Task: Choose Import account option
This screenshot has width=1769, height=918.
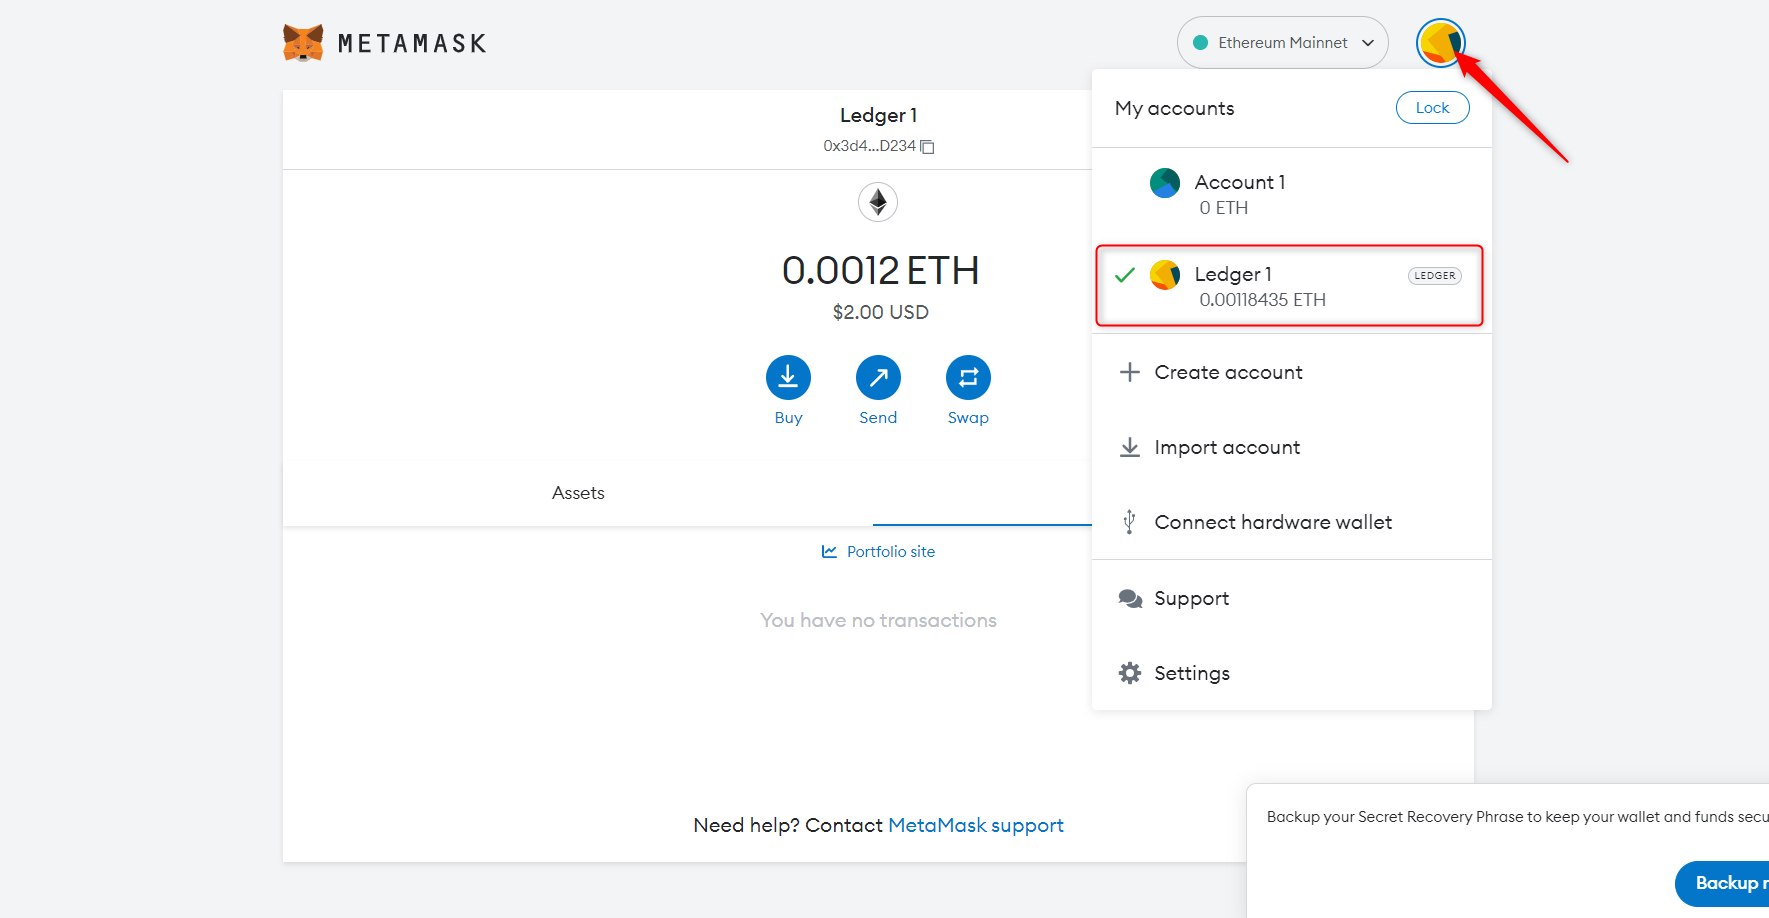Action: click(1227, 447)
